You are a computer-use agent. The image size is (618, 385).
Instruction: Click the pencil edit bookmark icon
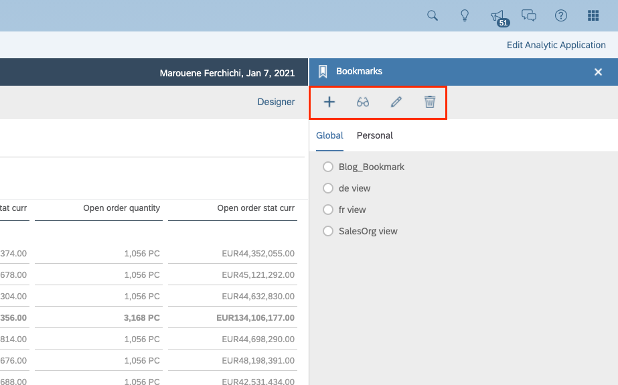pyautogui.click(x=396, y=102)
